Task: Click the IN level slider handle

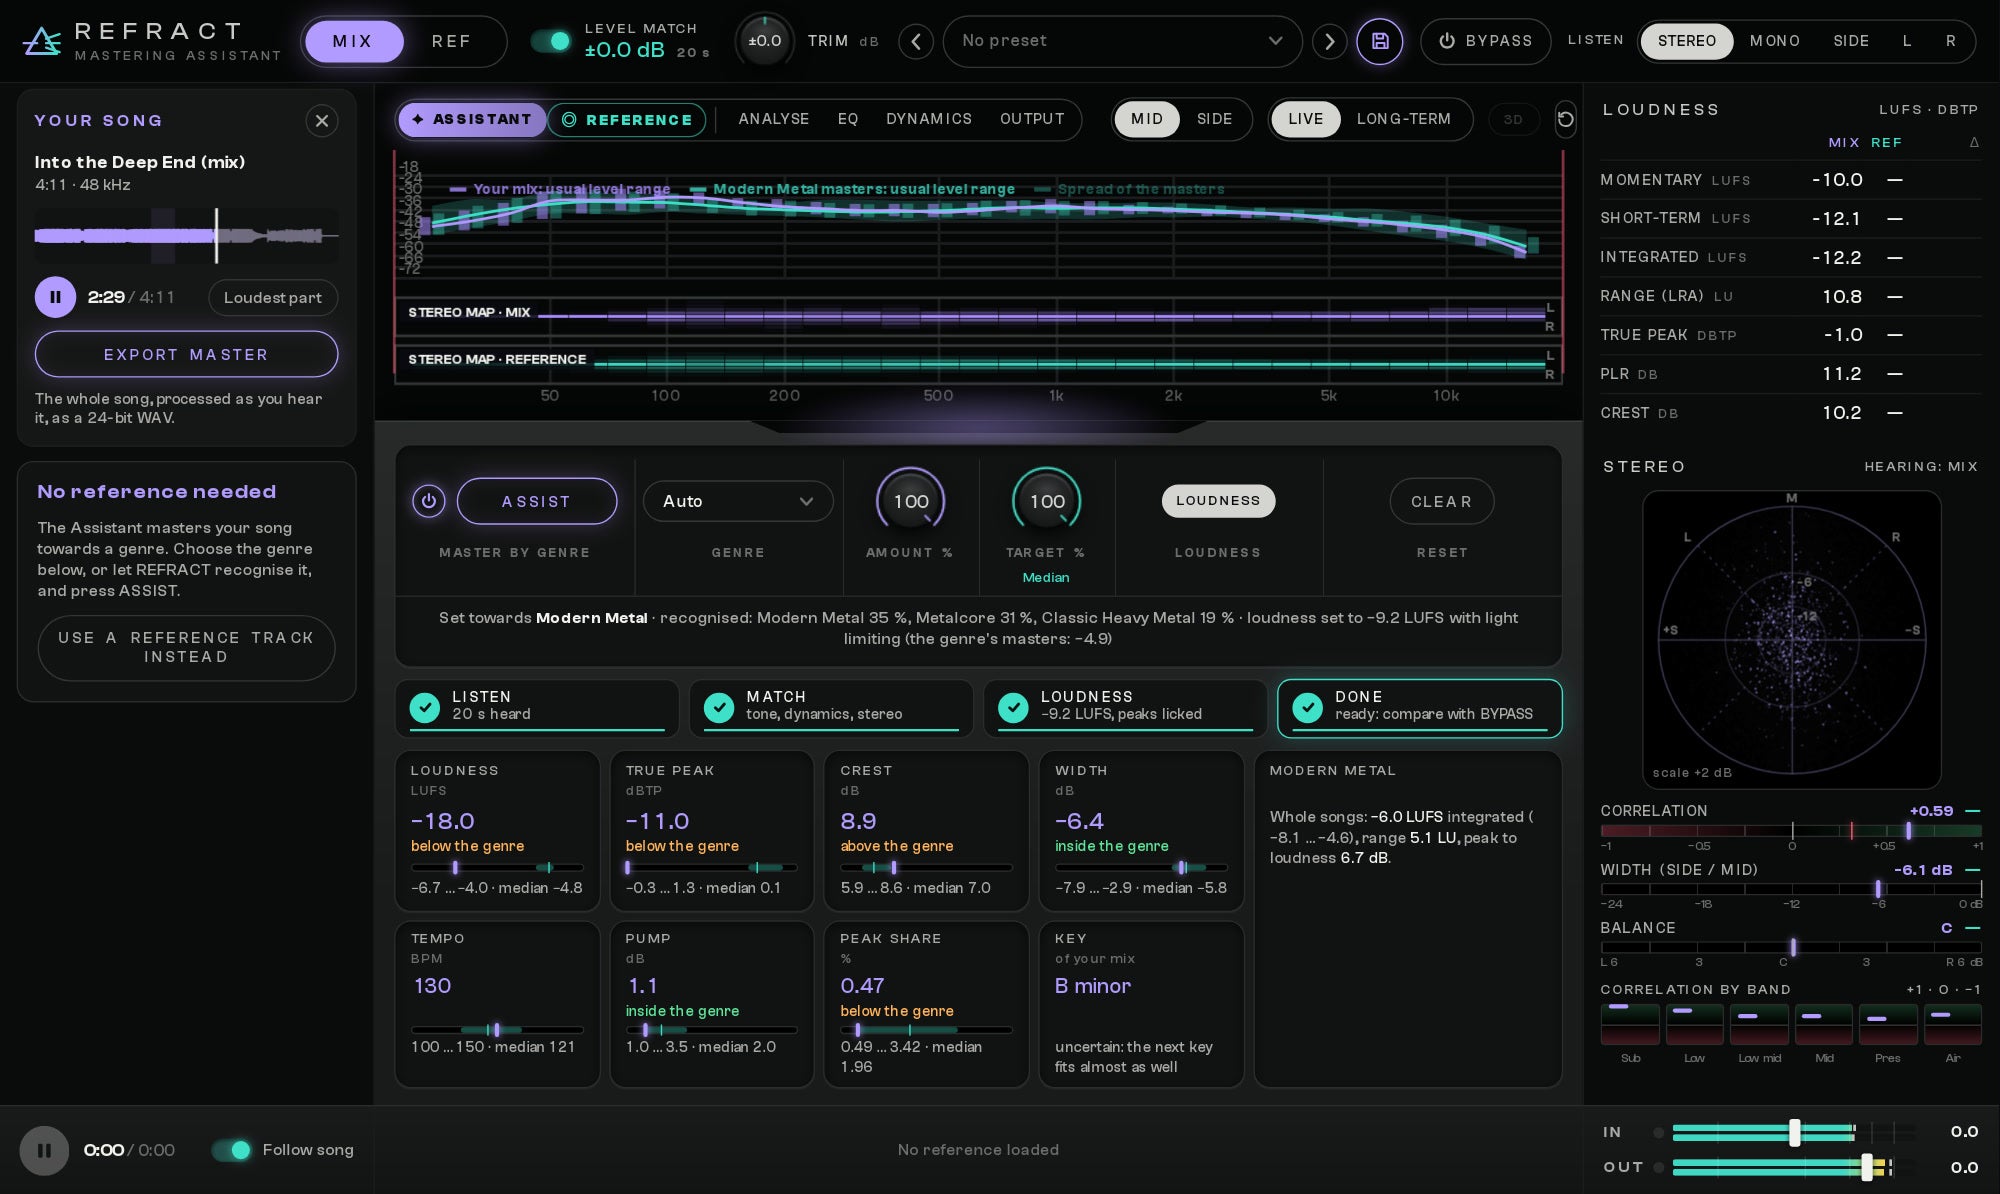Action: (1795, 1132)
